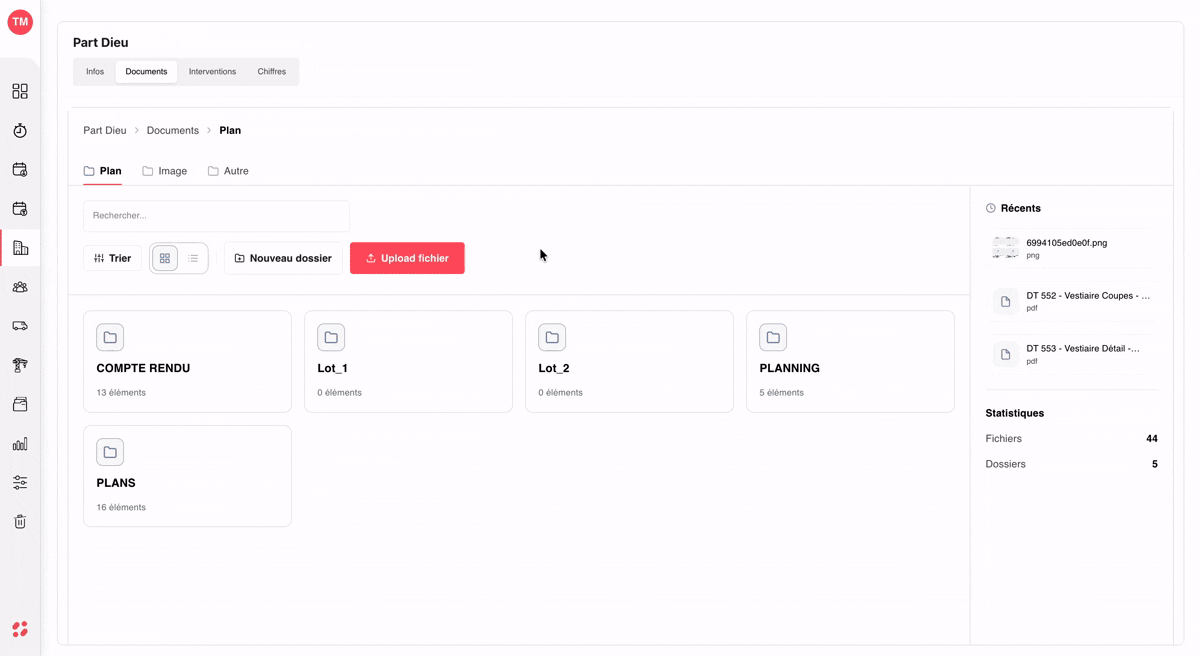Open the sliders settings icon in sidebar
This screenshot has width=1200, height=656.
(x=20, y=482)
